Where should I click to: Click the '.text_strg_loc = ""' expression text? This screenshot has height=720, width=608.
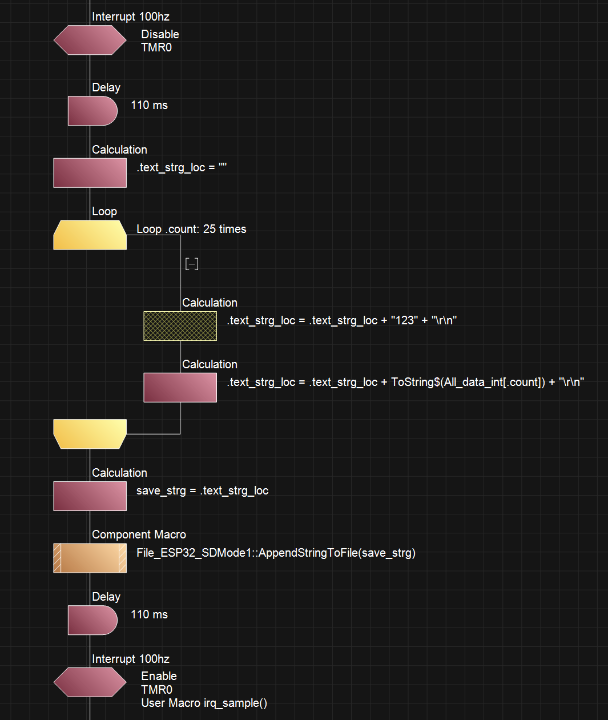coord(181,168)
